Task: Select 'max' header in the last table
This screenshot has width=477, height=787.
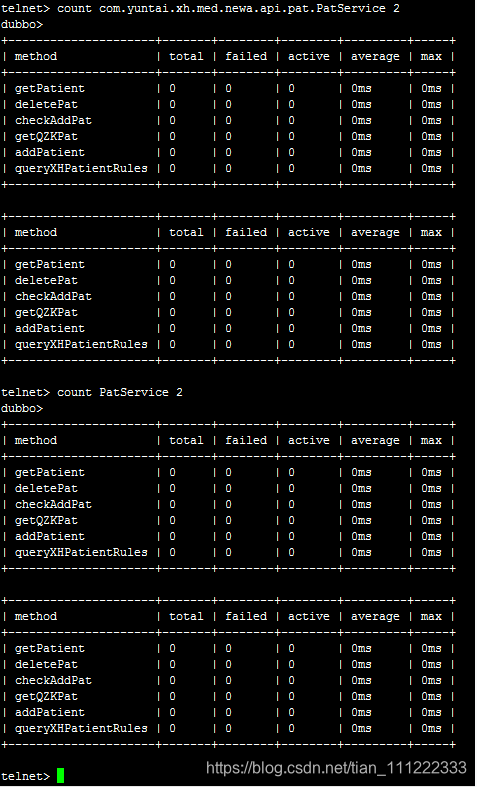Action: [x=431, y=616]
